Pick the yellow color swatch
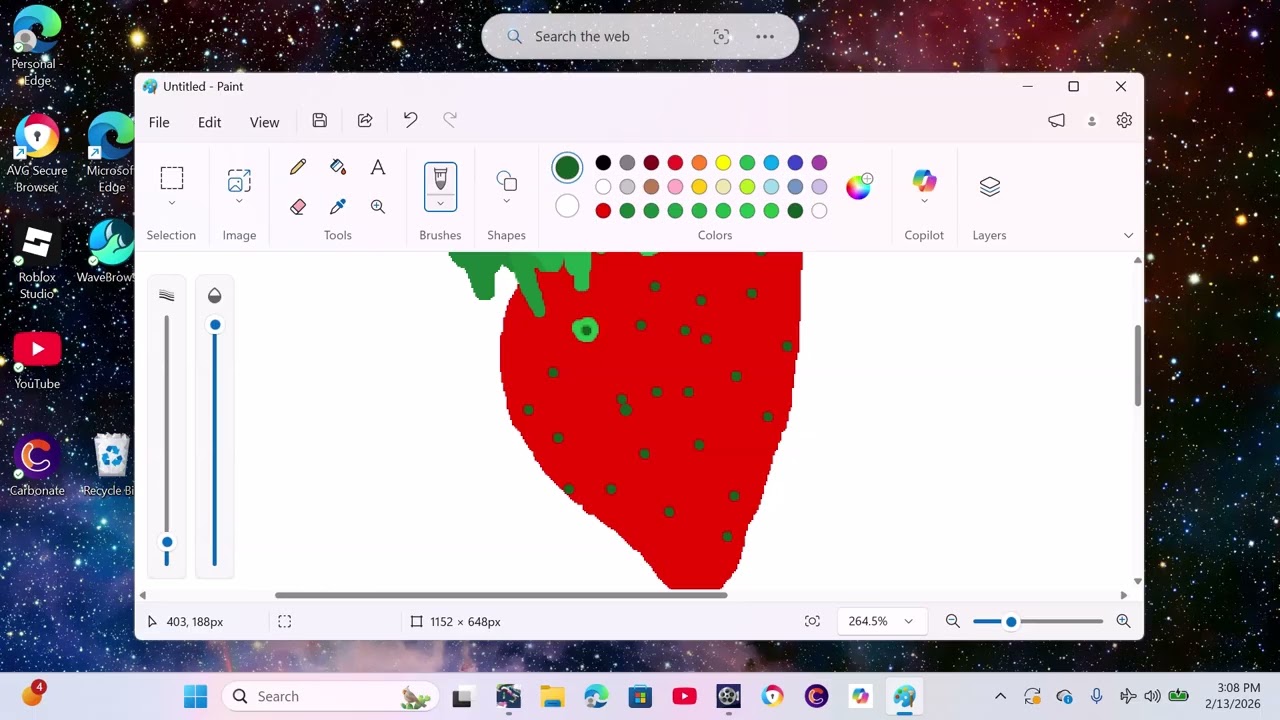The width and height of the screenshot is (1280, 720). click(723, 163)
